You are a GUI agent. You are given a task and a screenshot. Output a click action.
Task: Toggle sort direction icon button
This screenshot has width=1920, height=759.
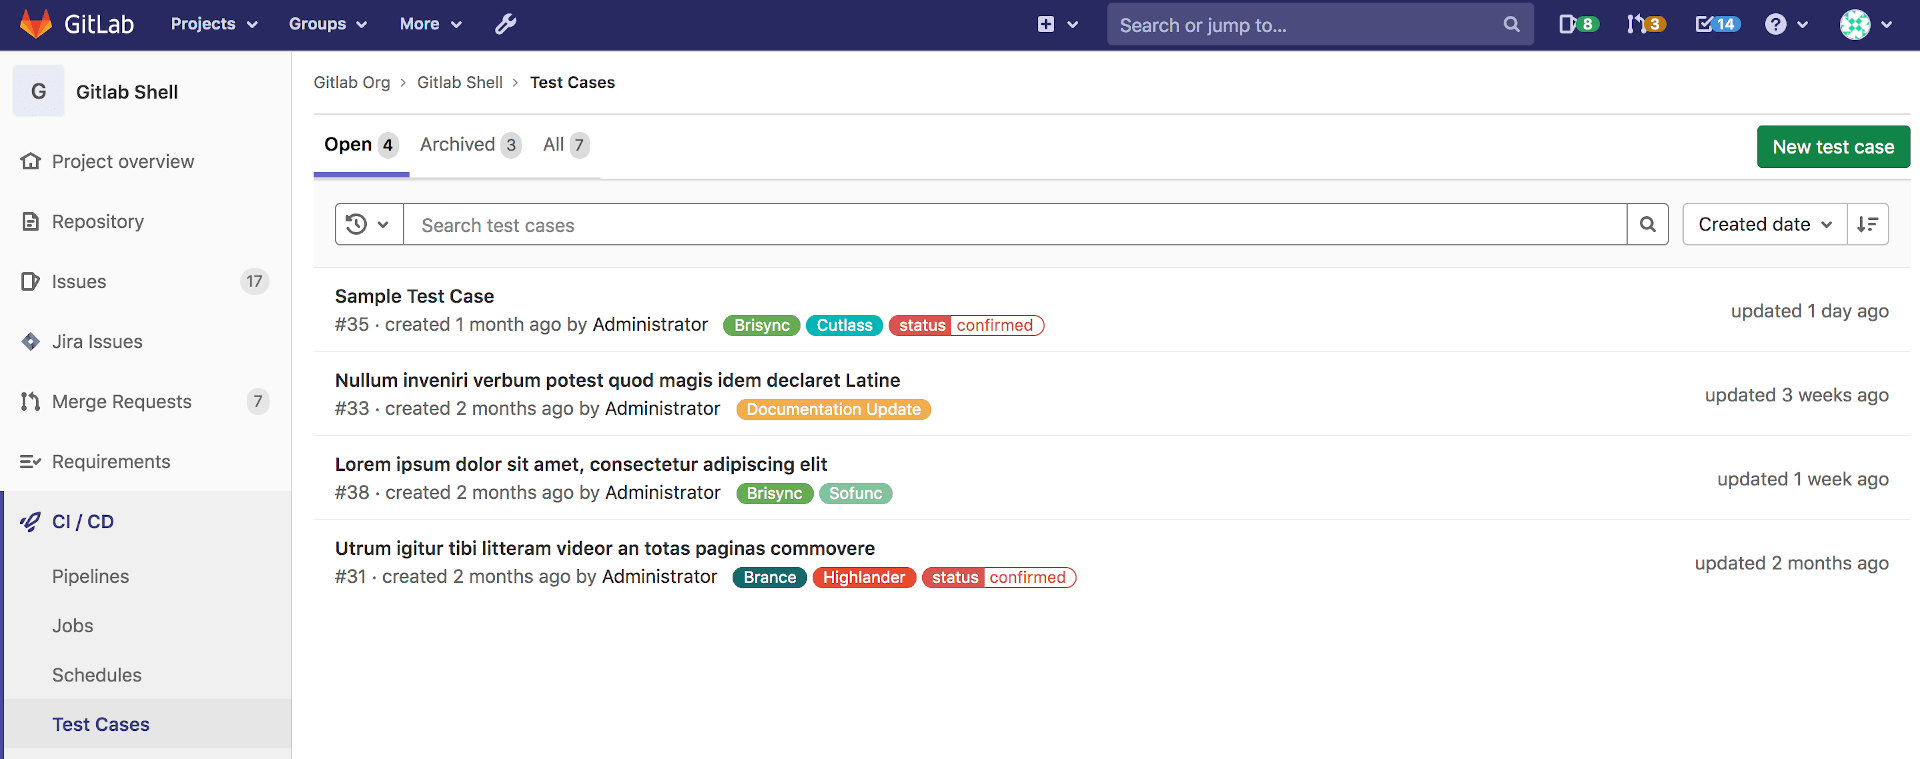coord(1867,225)
